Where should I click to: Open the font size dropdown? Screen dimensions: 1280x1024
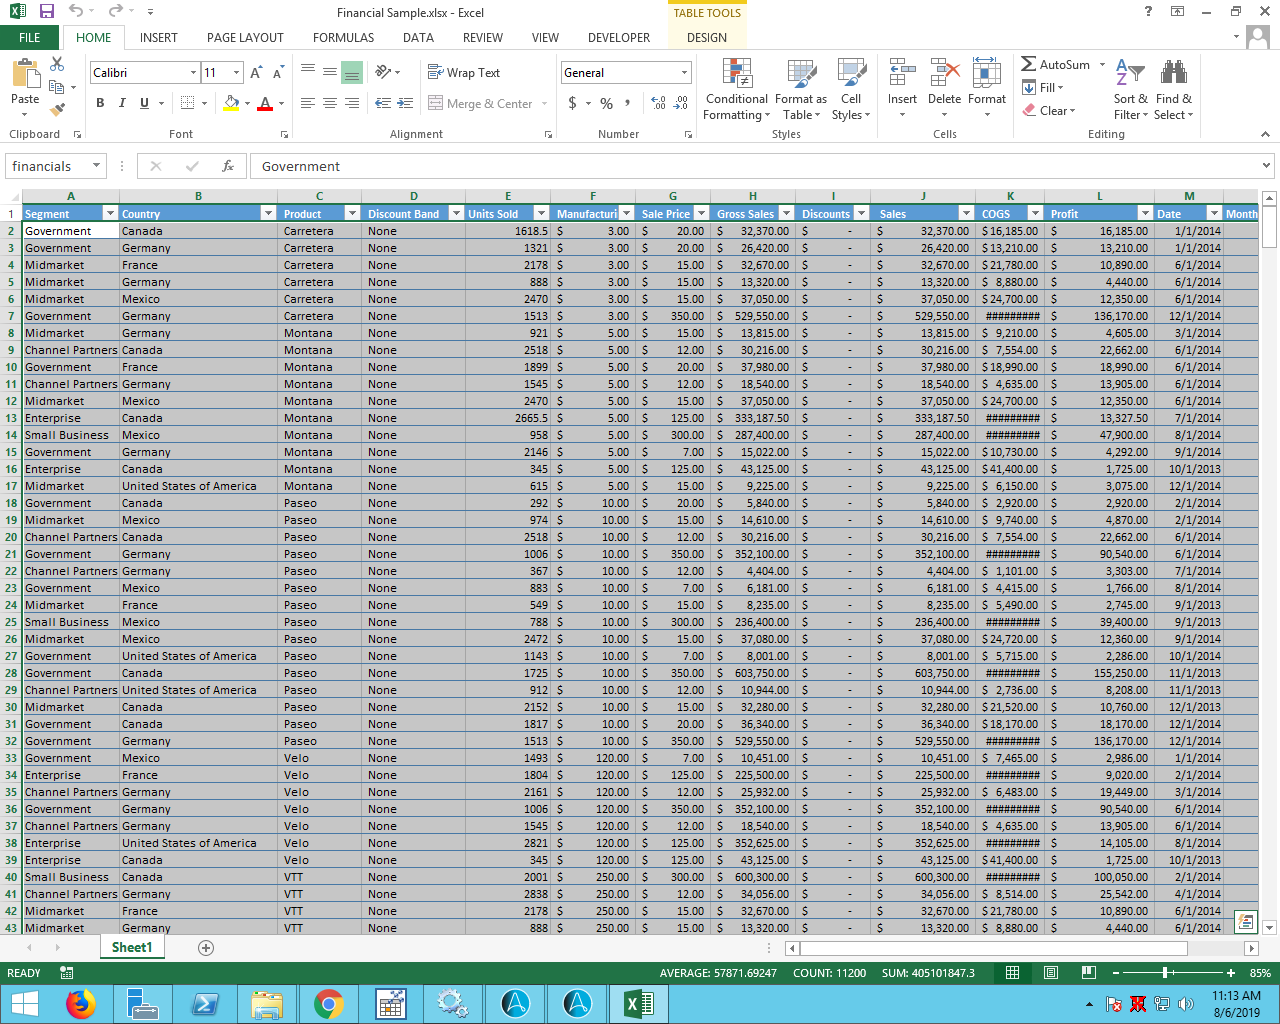click(236, 73)
